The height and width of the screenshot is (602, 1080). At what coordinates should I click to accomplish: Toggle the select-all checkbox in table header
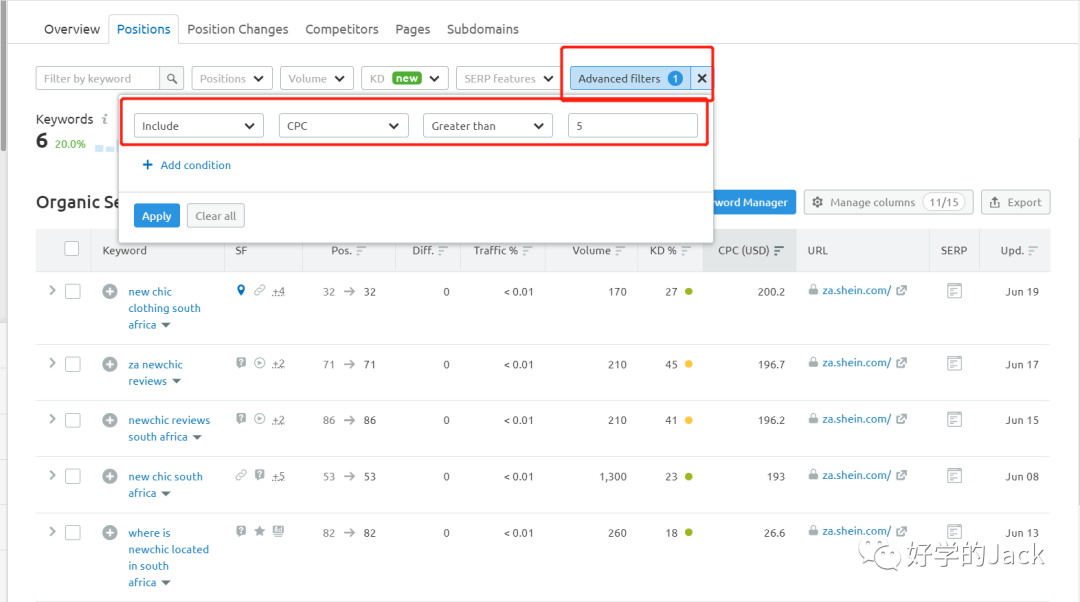(72, 249)
